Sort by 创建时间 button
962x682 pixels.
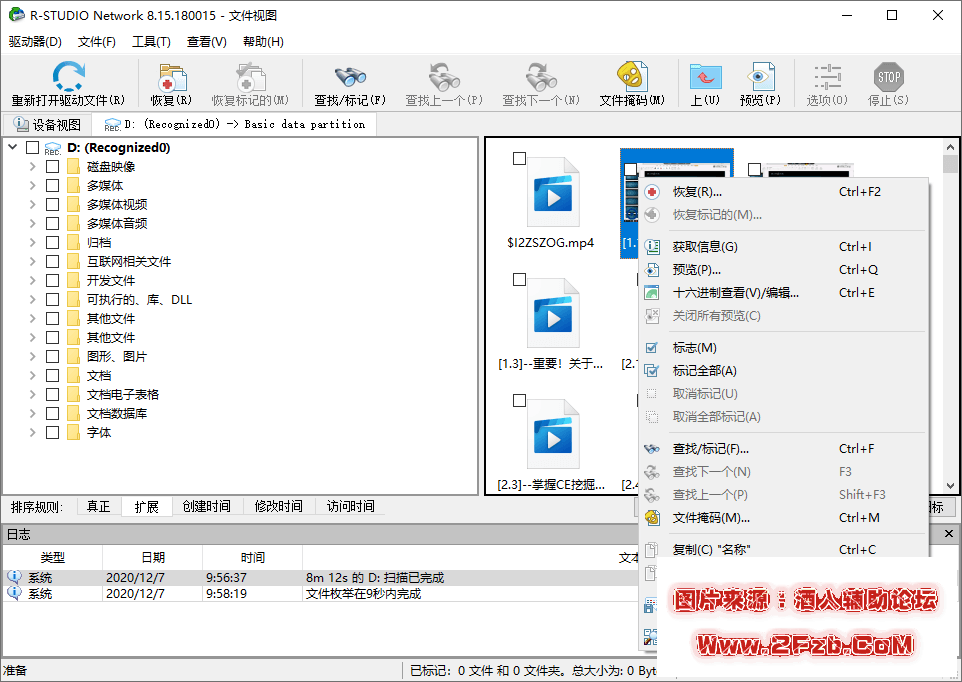pyautogui.click(x=206, y=507)
